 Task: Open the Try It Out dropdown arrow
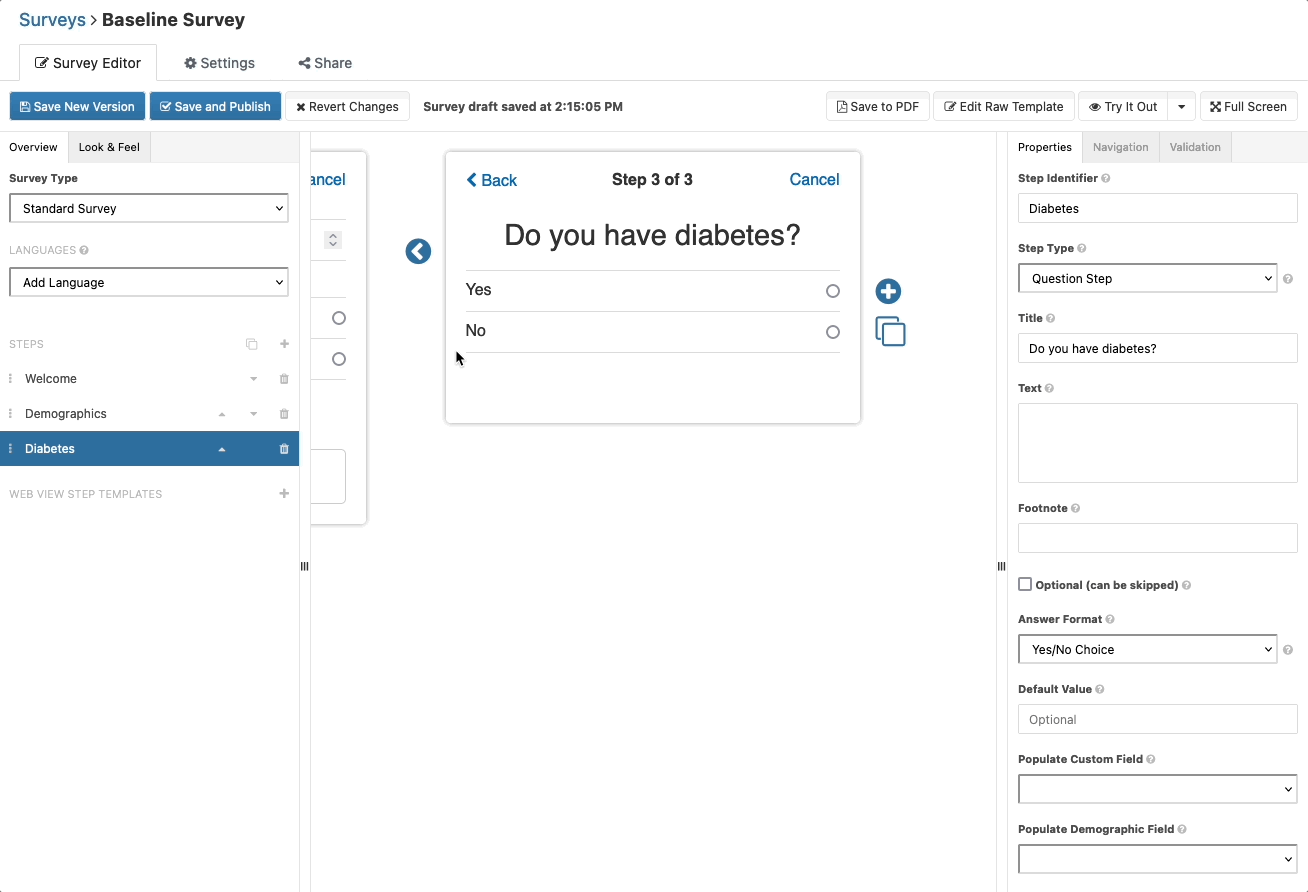coord(1181,107)
